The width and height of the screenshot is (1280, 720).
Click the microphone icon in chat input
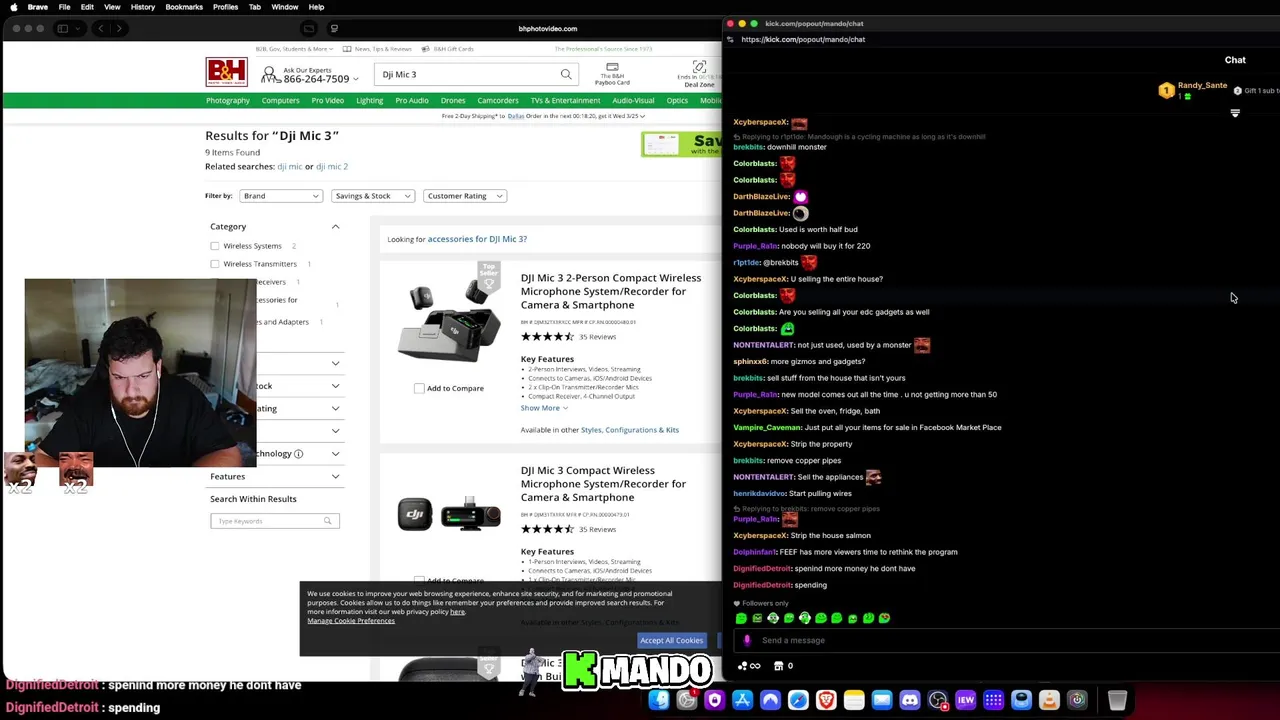click(x=746, y=640)
